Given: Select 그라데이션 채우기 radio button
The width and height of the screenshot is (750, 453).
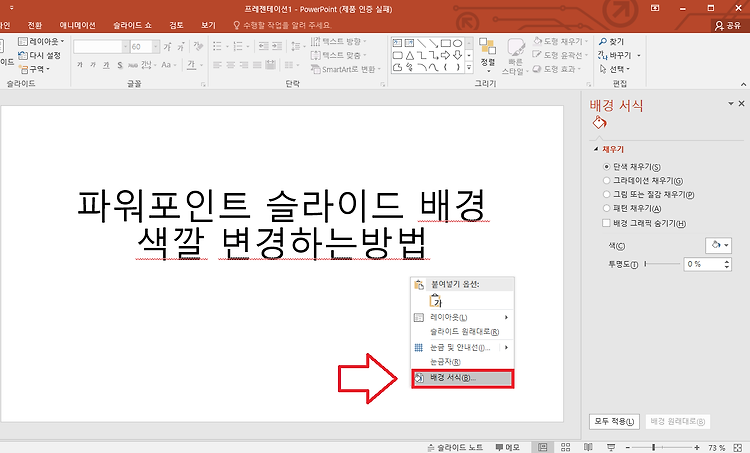Looking at the screenshot, I should tap(607, 181).
